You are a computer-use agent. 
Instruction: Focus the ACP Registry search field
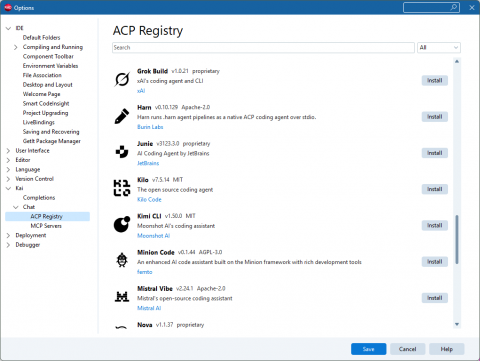(263, 48)
